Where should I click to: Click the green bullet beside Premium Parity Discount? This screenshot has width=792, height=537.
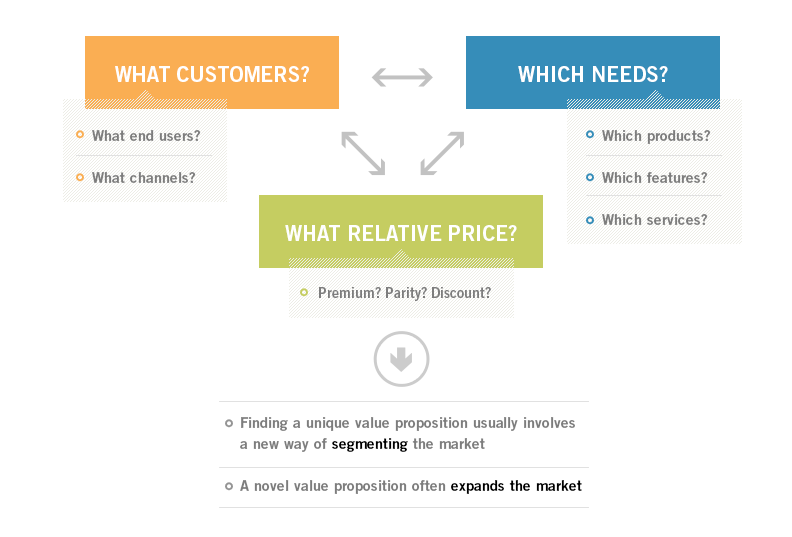[x=304, y=292]
